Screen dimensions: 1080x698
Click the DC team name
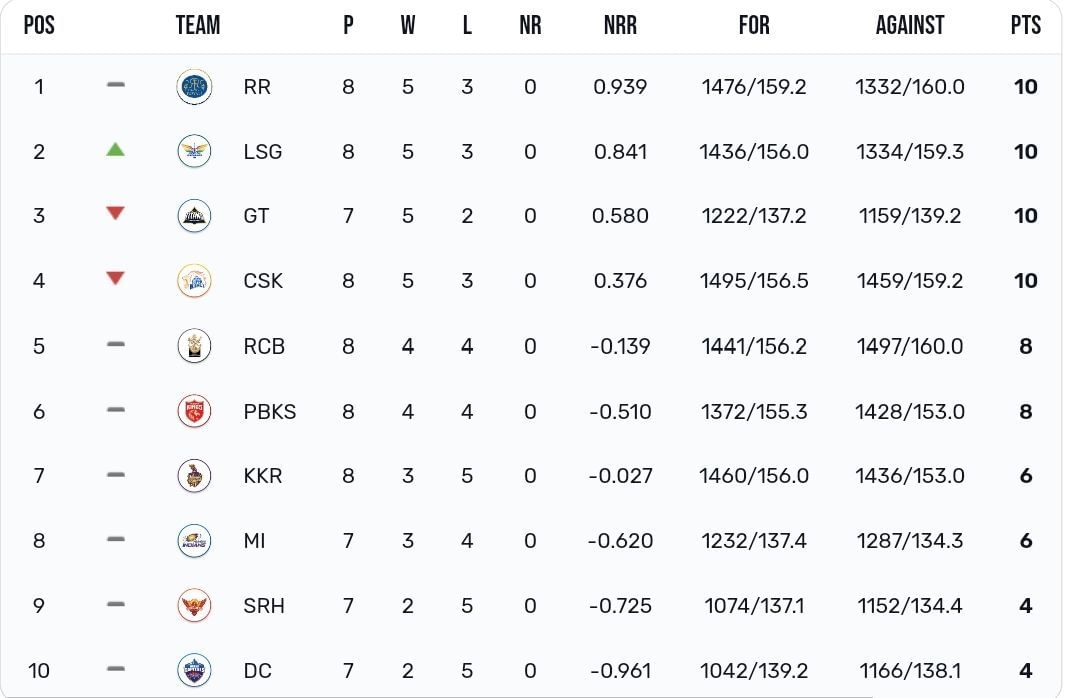(x=258, y=670)
